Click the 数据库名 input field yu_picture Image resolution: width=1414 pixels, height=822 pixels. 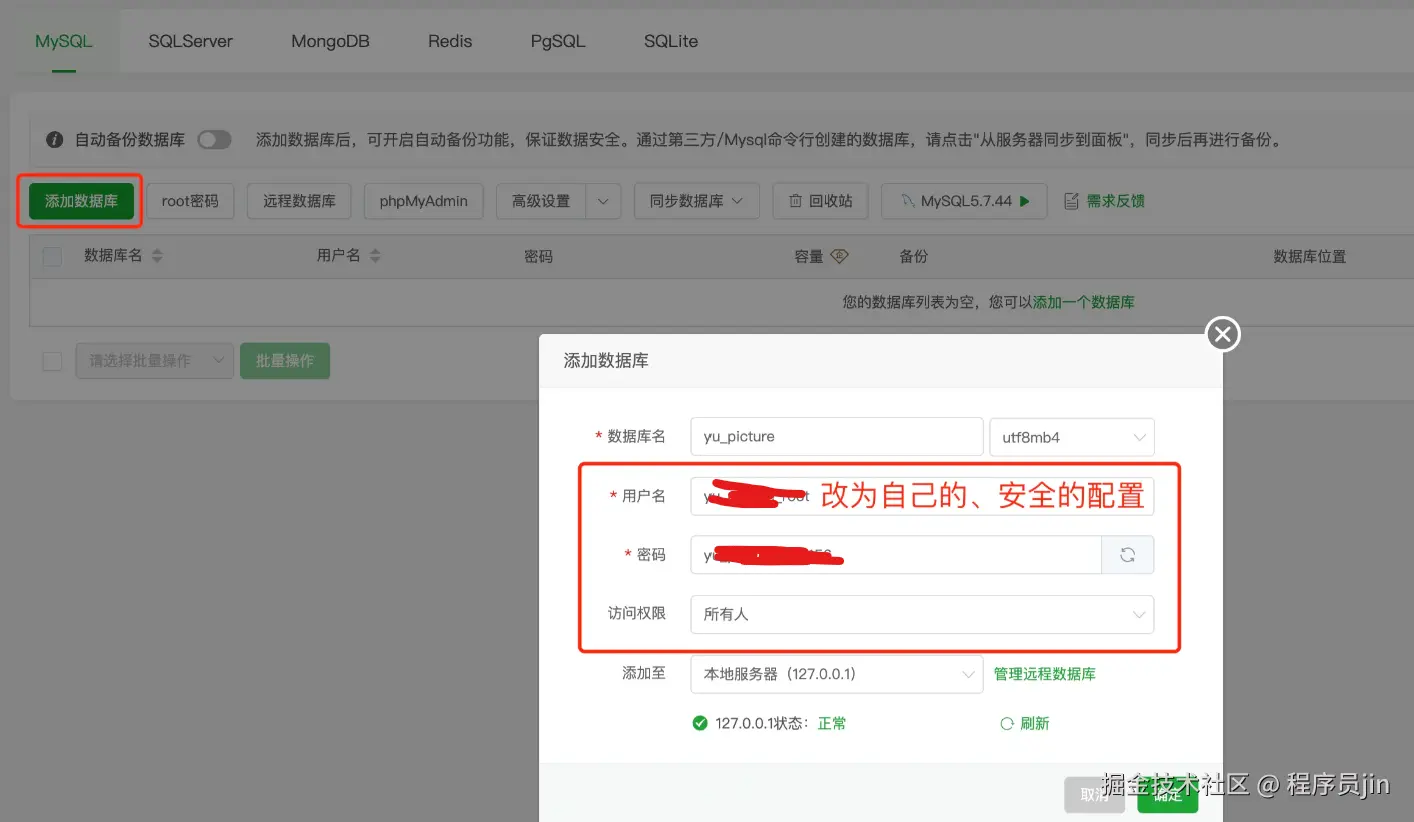[837, 436]
